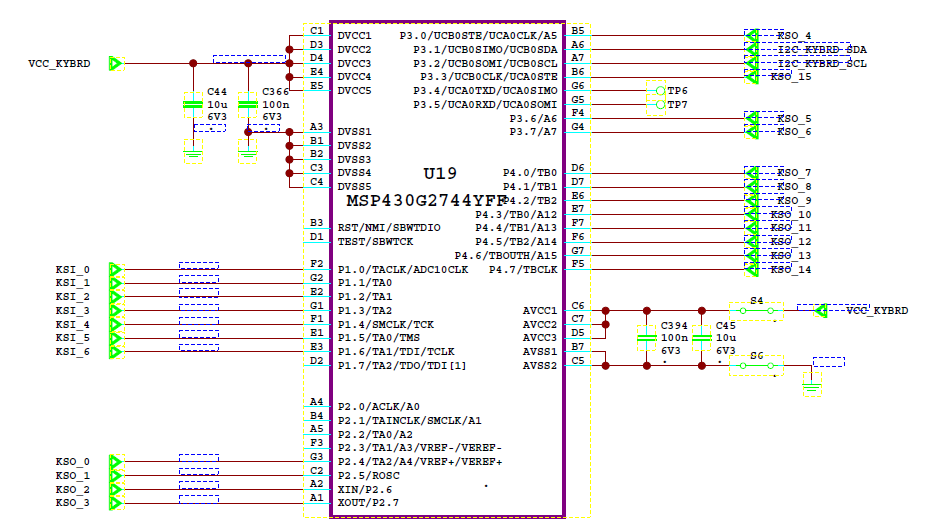Click the ground symbol below C44
The image size is (934, 531).
193,152
